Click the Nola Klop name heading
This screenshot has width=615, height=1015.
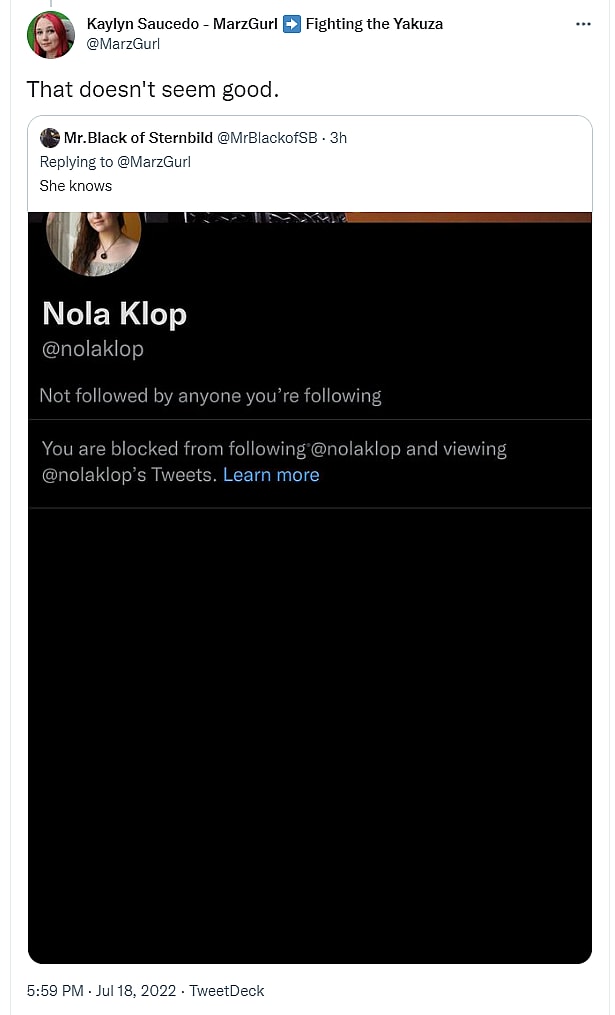point(114,314)
